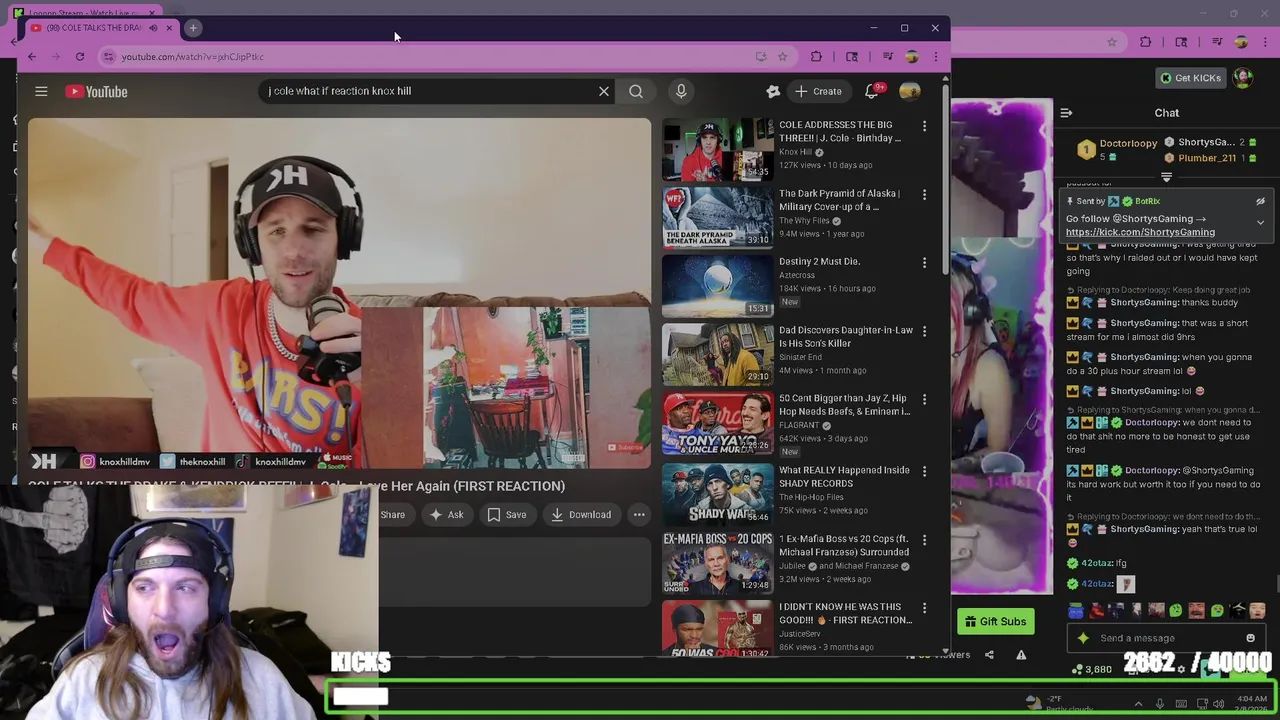The image size is (1280, 720).
Task: Clear the YouTube search box text
Action: 604,91
